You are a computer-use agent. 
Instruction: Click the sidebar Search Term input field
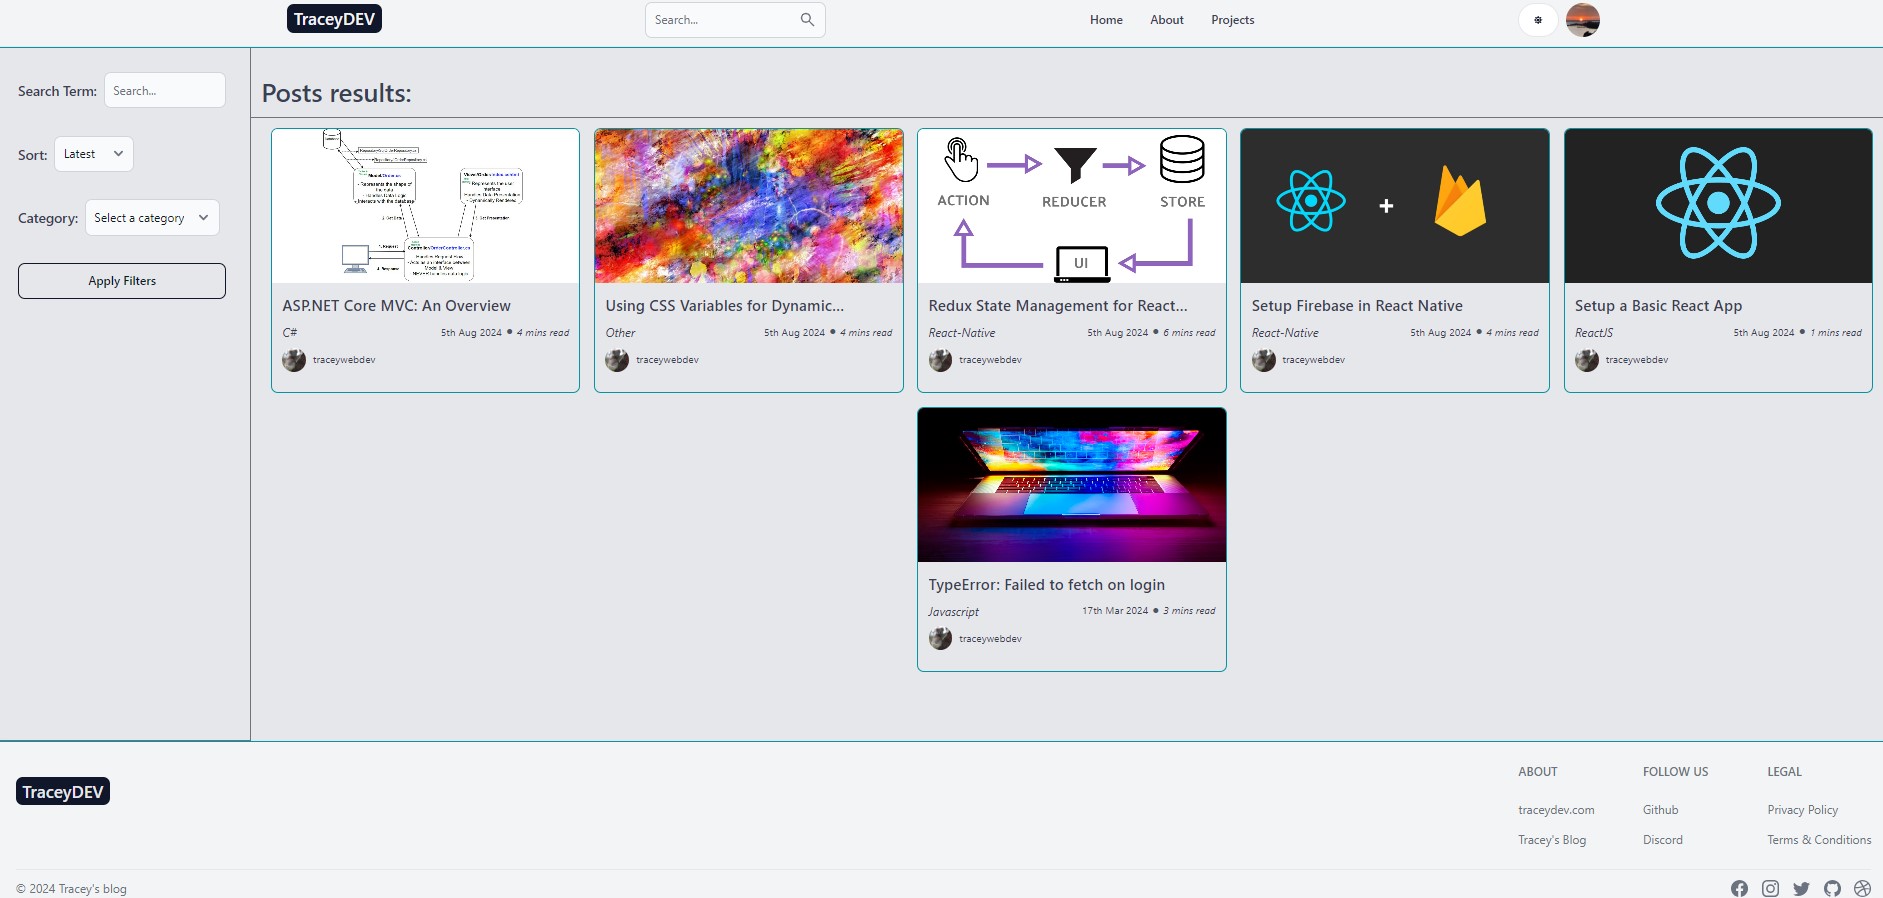pyautogui.click(x=165, y=91)
